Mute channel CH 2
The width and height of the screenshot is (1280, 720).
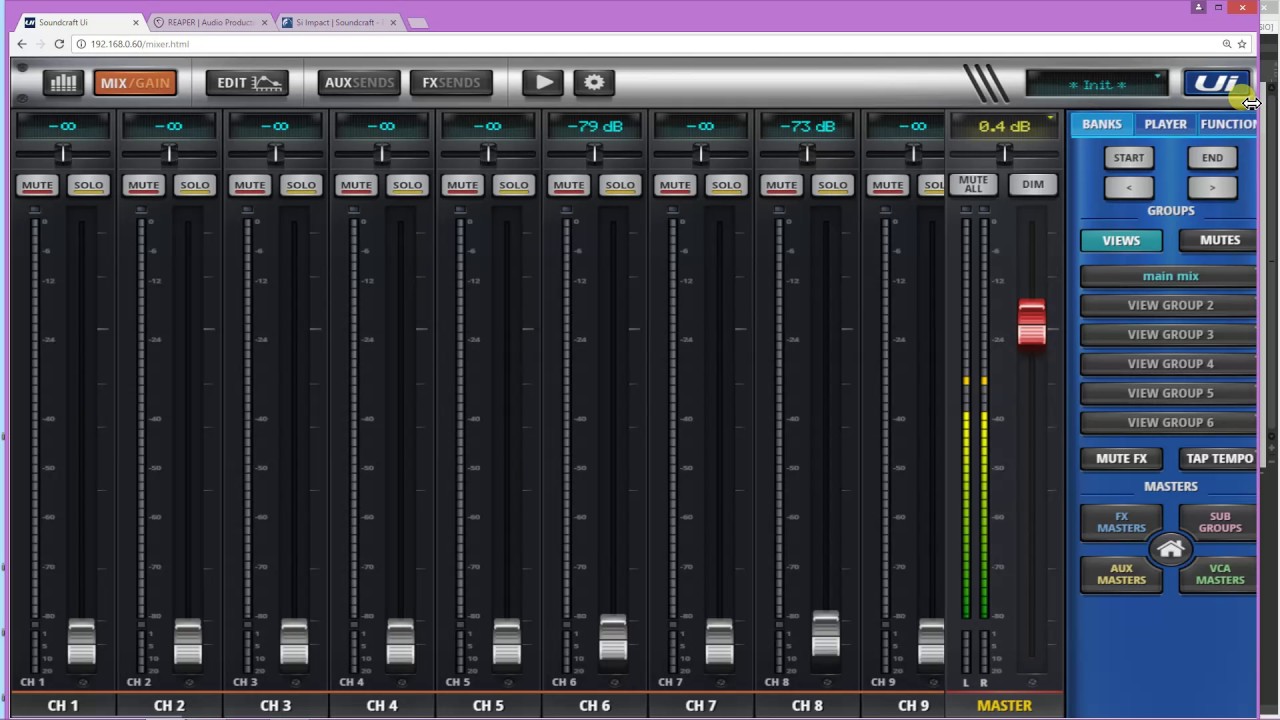[x=143, y=185]
